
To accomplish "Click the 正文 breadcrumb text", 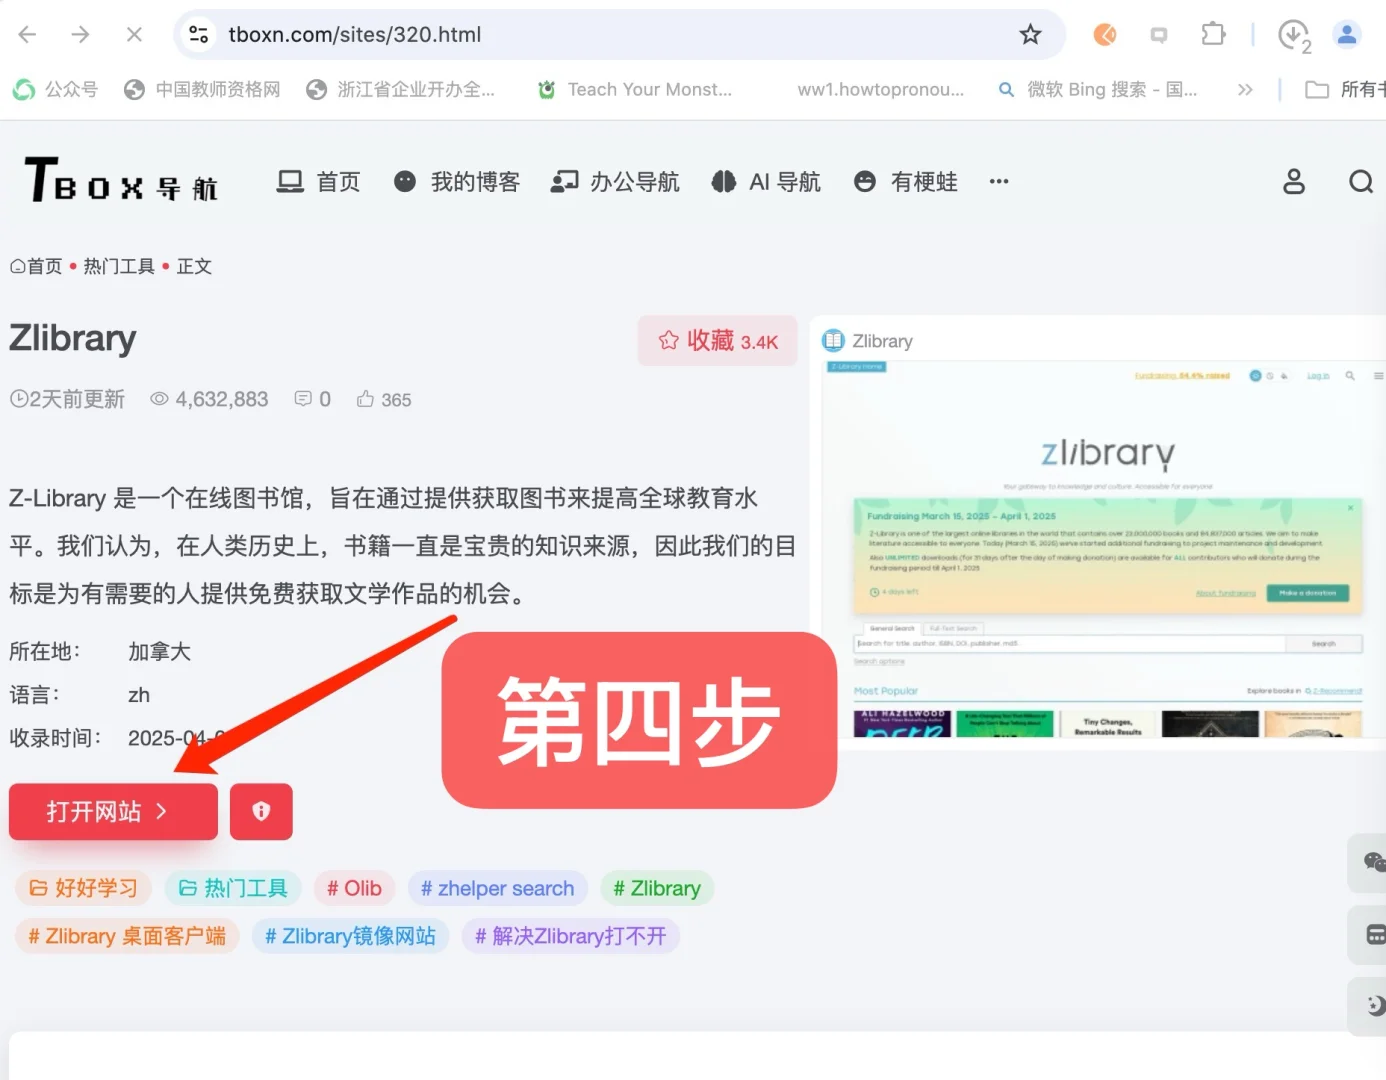I will coord(194,267).
